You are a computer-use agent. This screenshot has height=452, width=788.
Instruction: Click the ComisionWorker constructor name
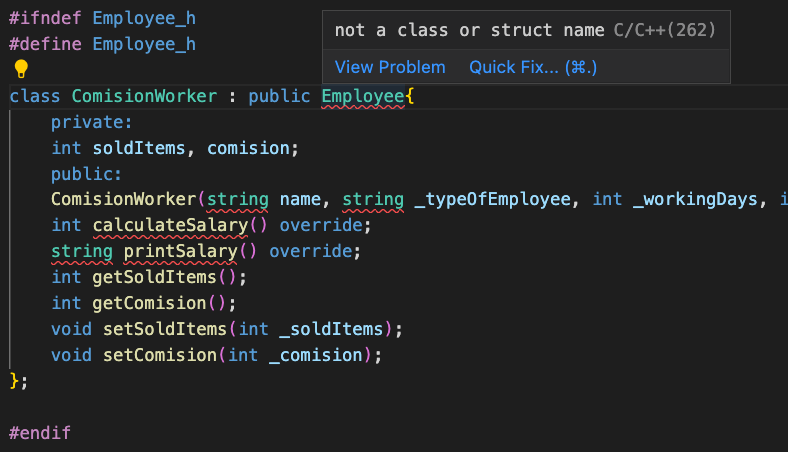(x=124, y=199)
